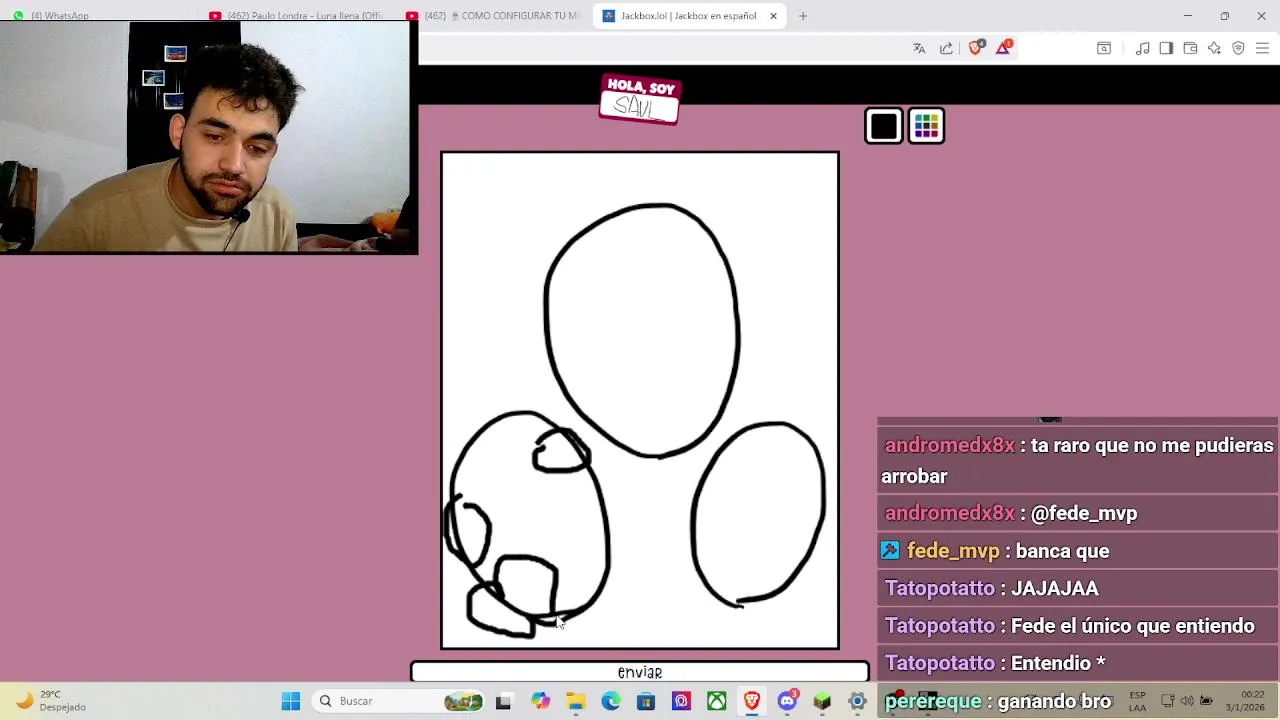1280x720 pixels.
Task: Click fede_mvp username in chat
Action: tap(953, 551)
